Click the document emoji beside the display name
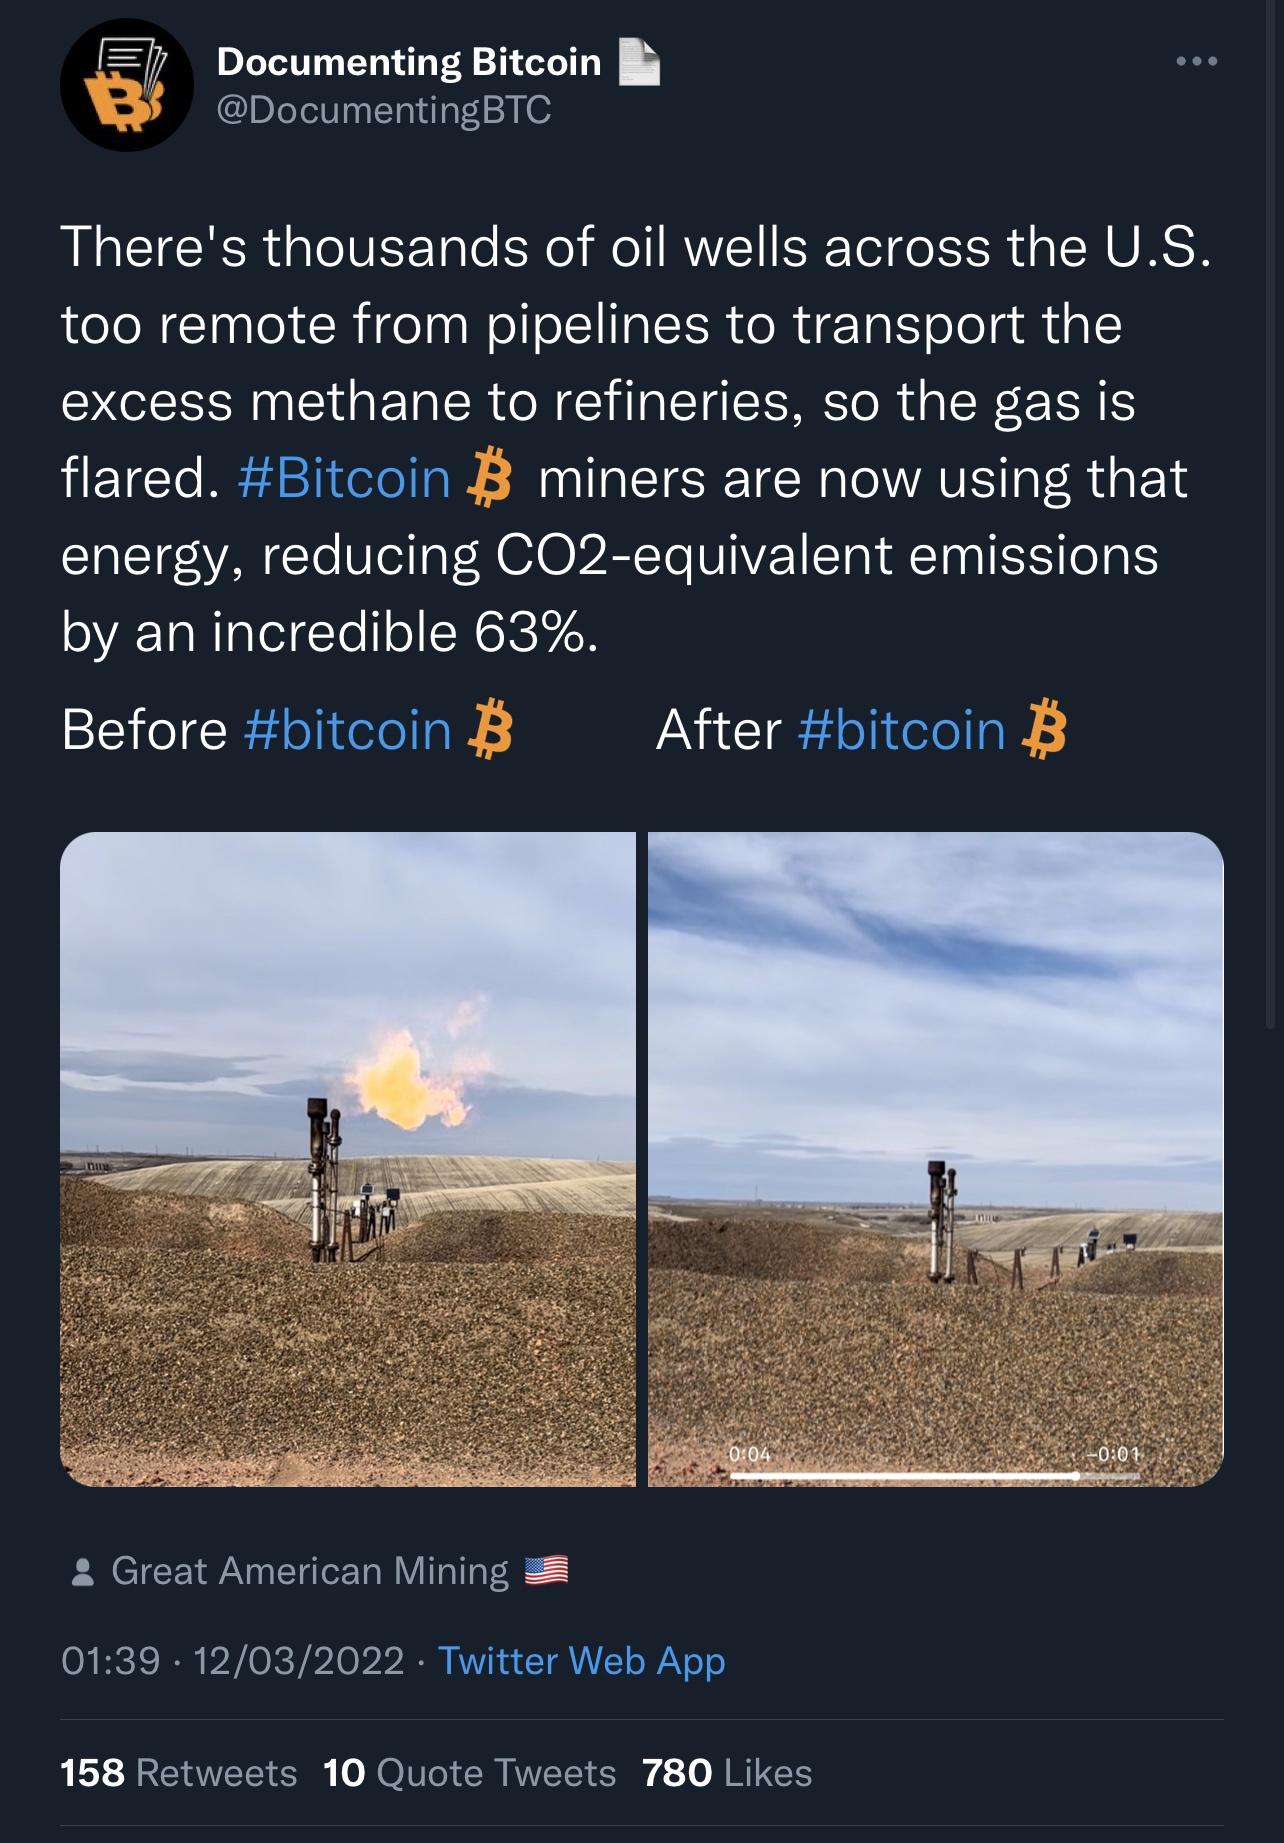 (x=640, y=62)
